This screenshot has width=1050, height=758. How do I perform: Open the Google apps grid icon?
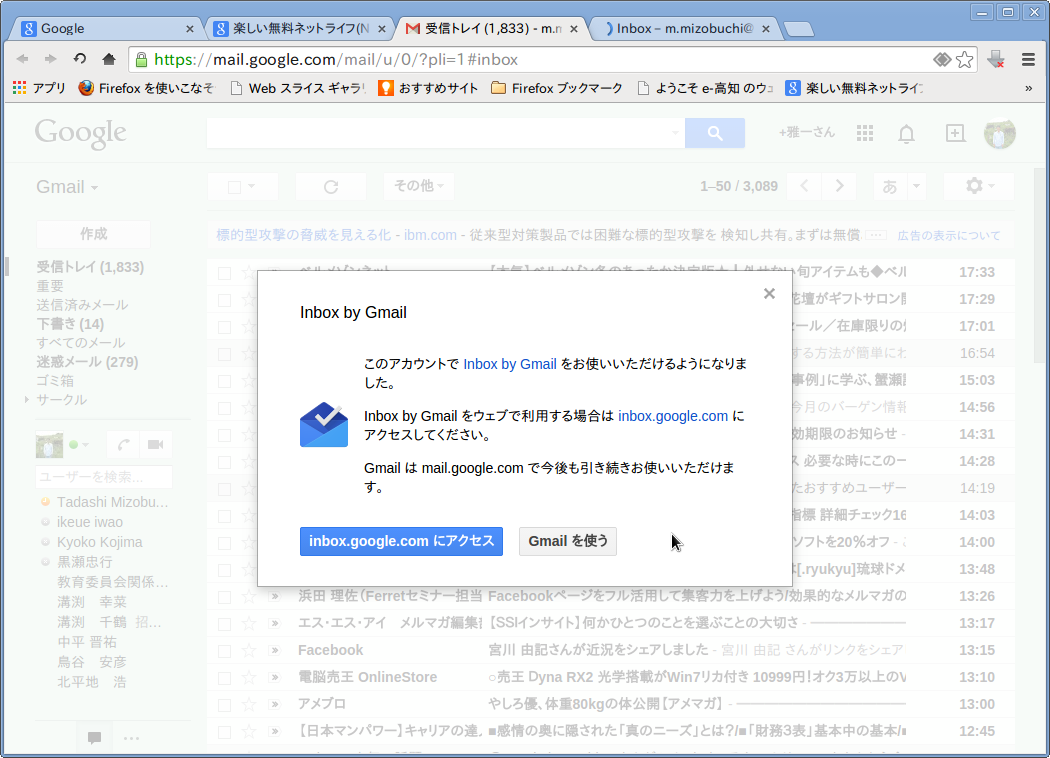865,133
